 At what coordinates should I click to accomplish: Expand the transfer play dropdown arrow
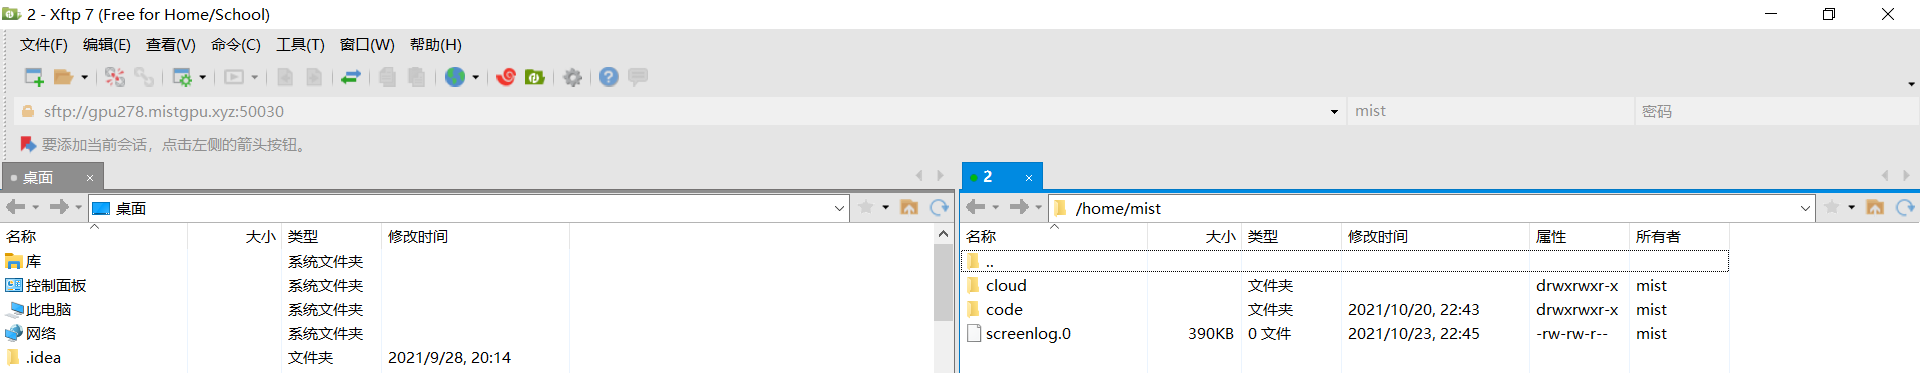(x=254, y=77)
